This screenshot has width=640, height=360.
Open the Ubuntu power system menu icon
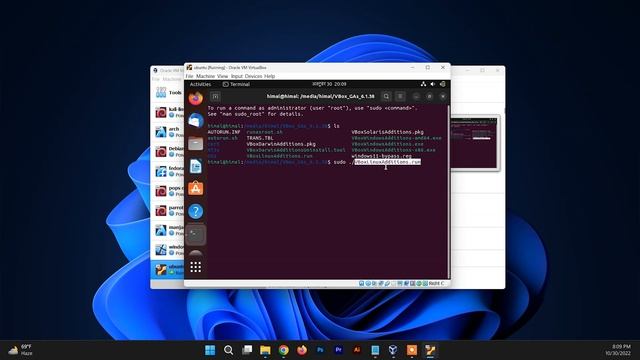442,84
